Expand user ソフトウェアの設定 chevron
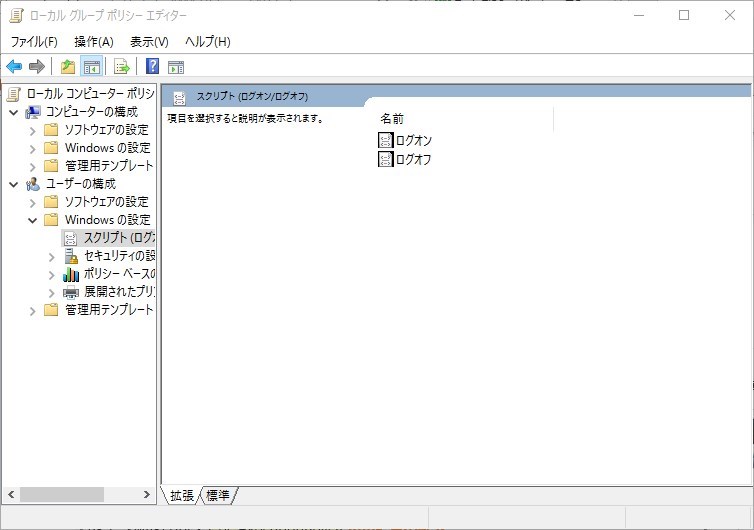This screenshot has height=530, width=754. click(32, 202)
